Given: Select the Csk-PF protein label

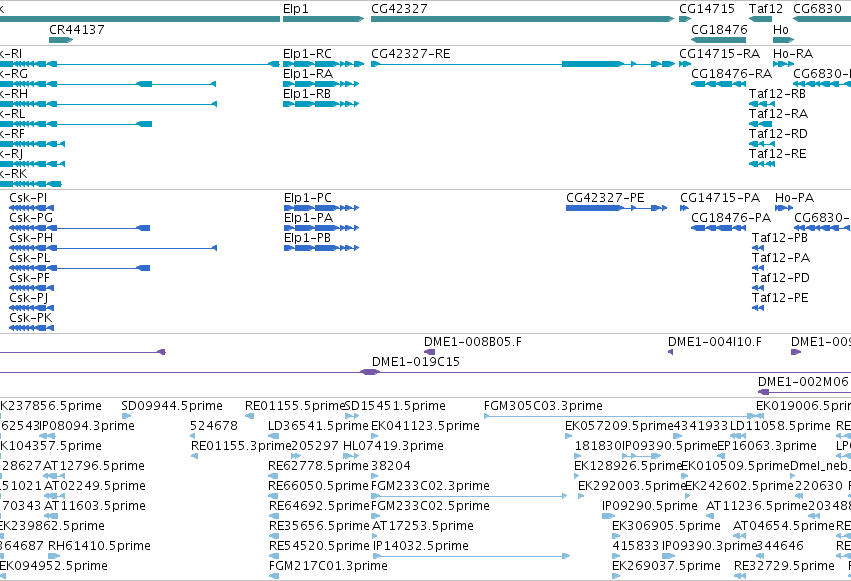Looking at the screenshot, I should pyautogui.click(x=29, y=278).
